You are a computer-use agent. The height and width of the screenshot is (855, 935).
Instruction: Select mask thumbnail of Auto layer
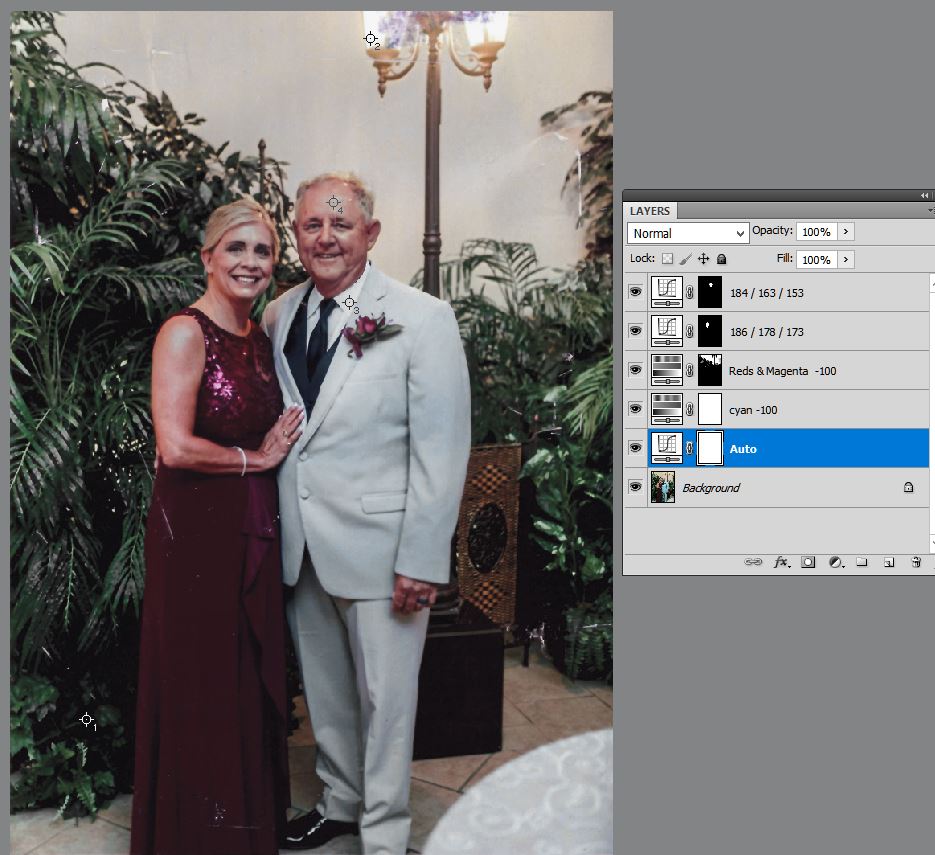710,448
